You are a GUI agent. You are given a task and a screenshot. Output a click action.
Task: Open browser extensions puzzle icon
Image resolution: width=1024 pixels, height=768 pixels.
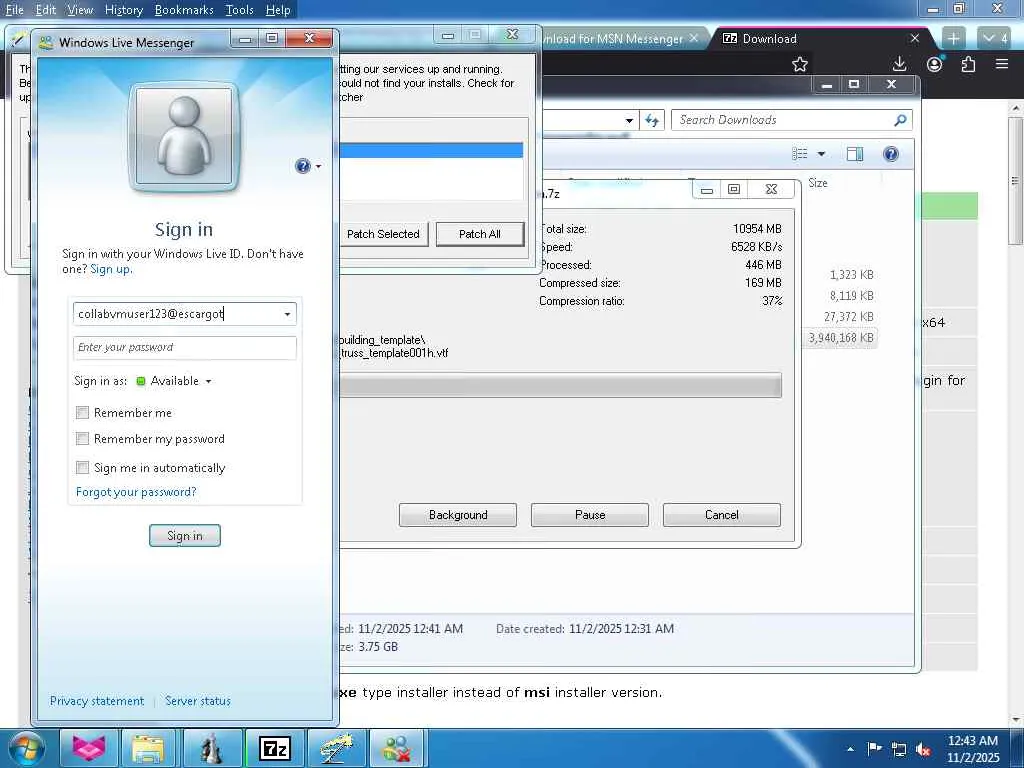click(x=968, y=64)
